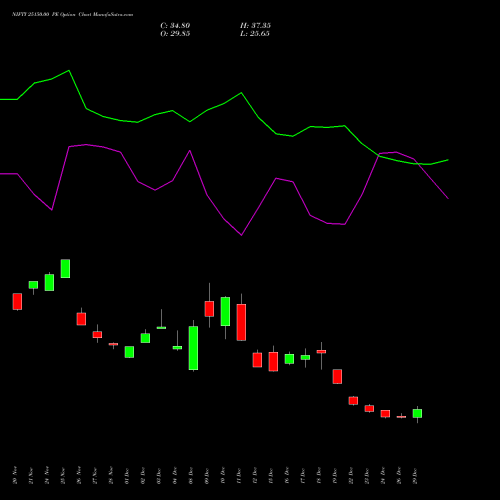The width and height of the screenshot is (500, 500).
Task: Click the 19 Dec date axis label
Action: click(335, 475)
